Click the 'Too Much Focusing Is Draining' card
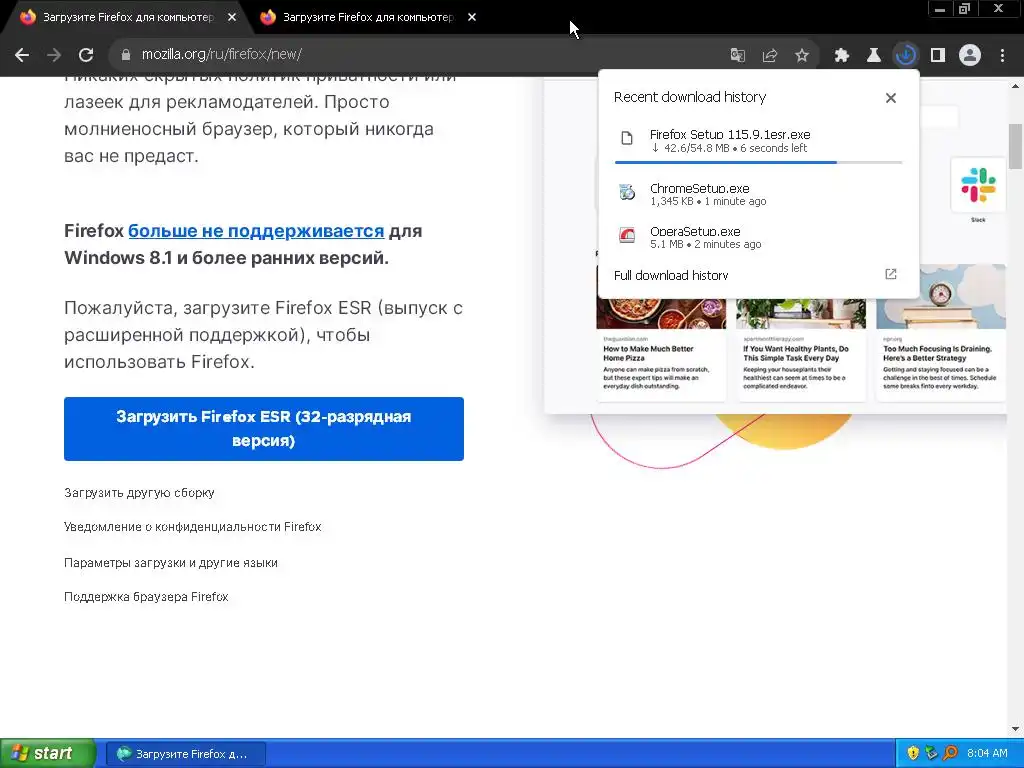The image size is (1024, 768). click(x=940, y=333)
